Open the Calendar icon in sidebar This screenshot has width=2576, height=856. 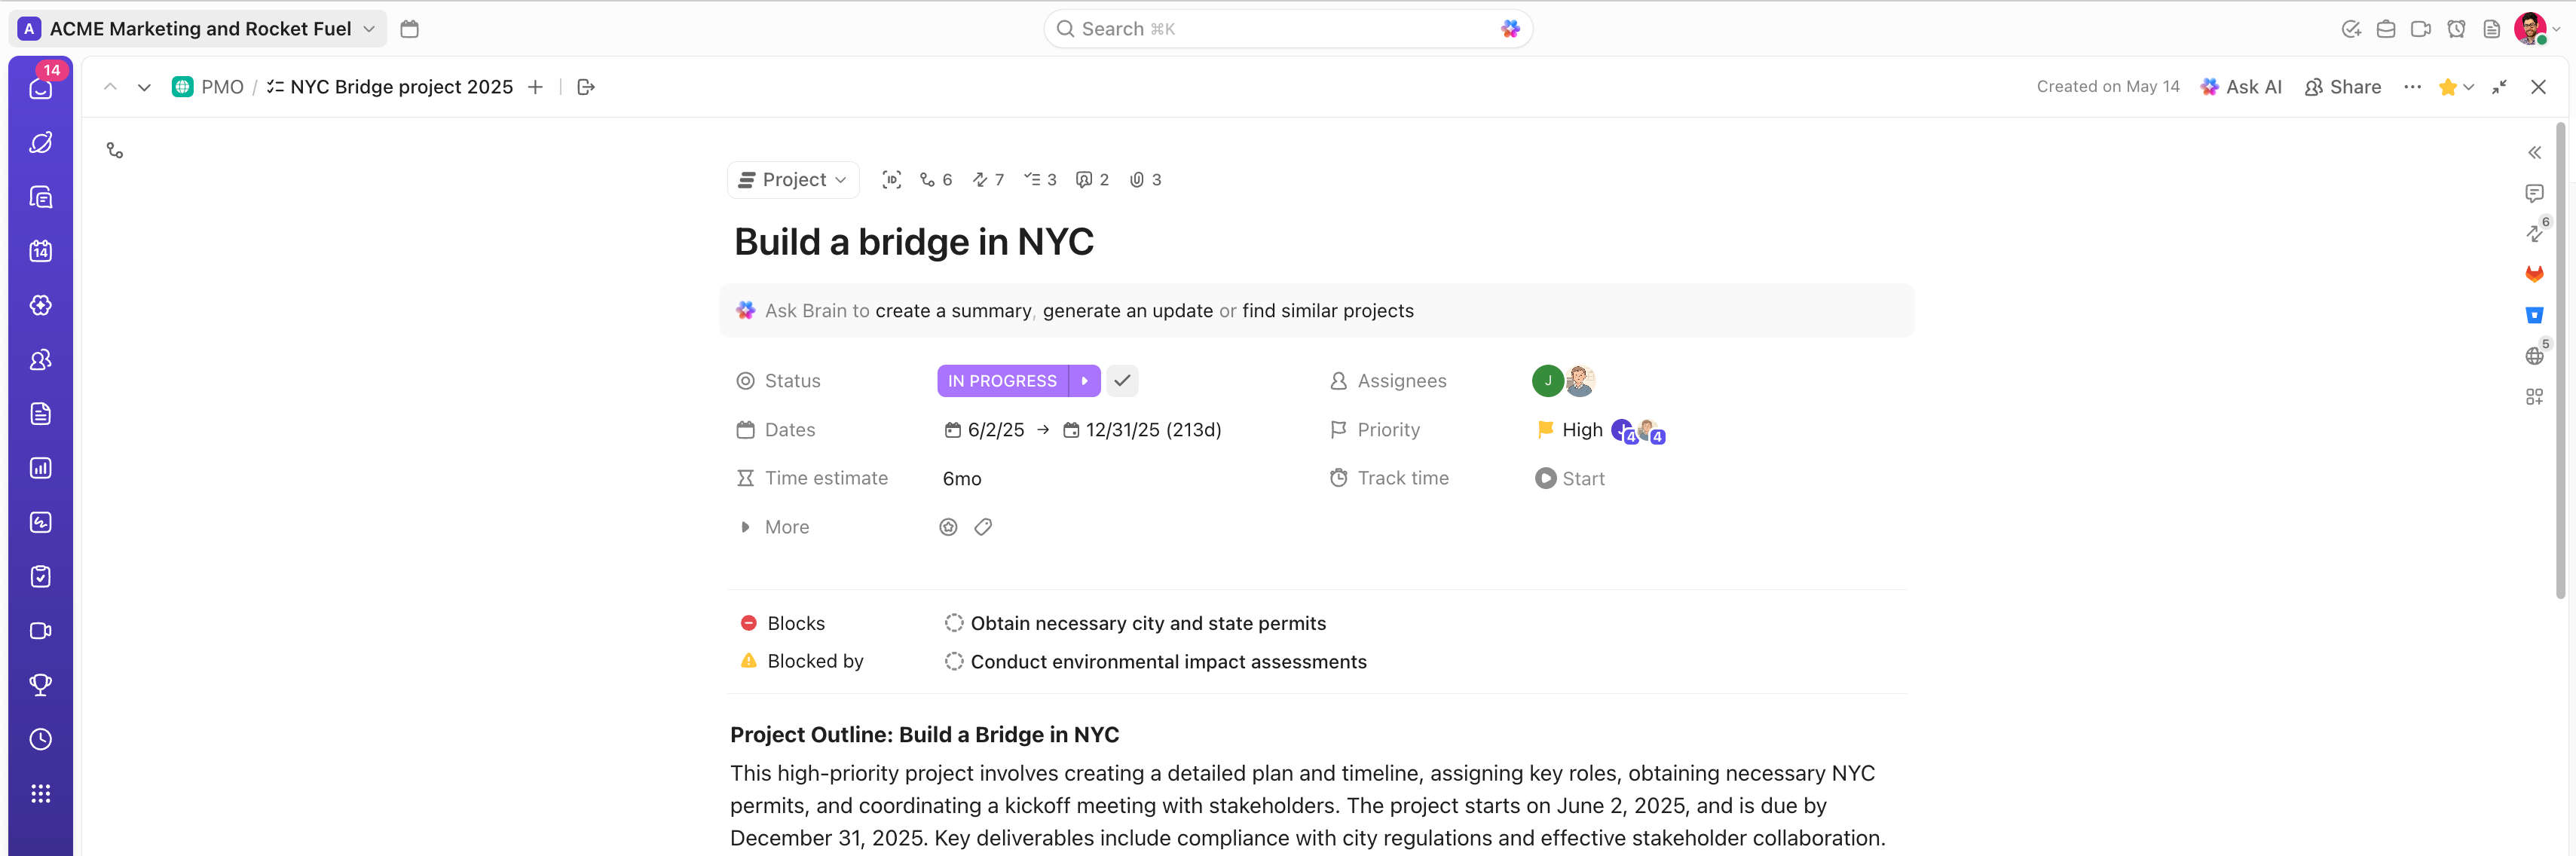point(41,251)
